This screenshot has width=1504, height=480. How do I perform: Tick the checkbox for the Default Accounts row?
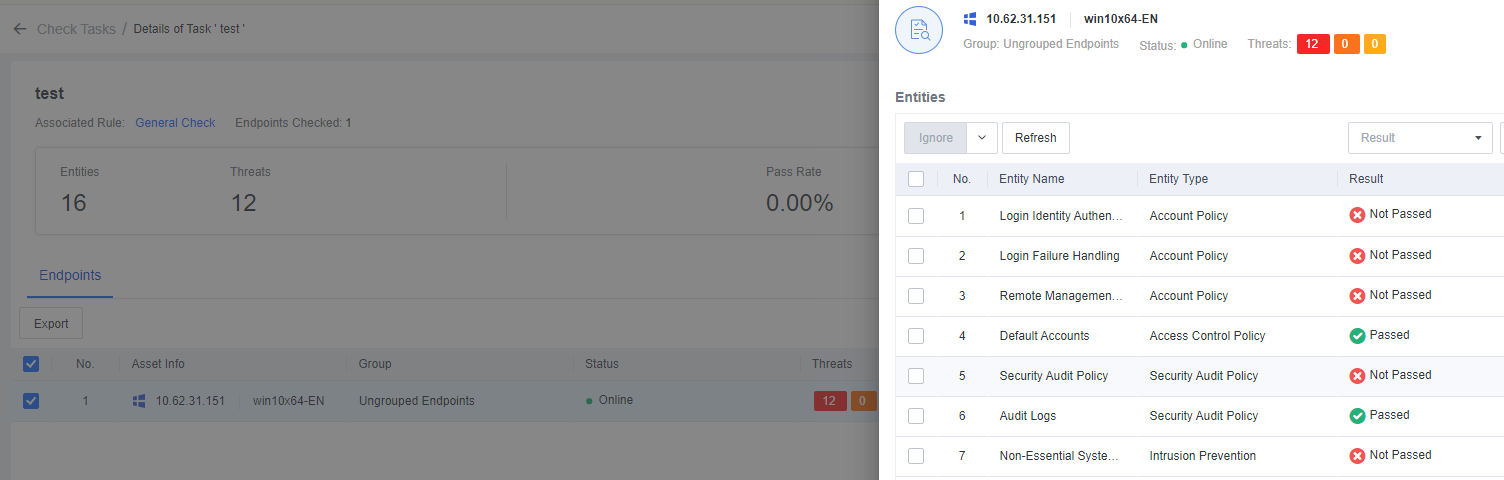916,336
